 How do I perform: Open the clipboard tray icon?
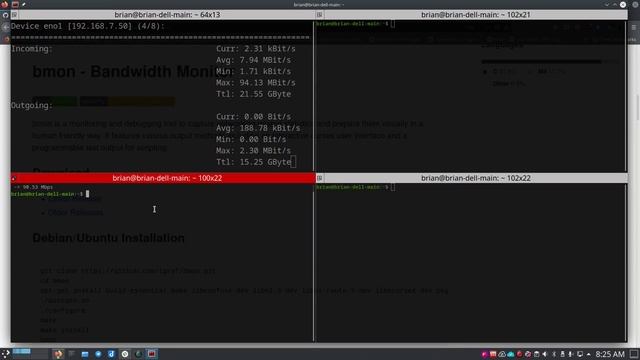[x=537, y=354]
